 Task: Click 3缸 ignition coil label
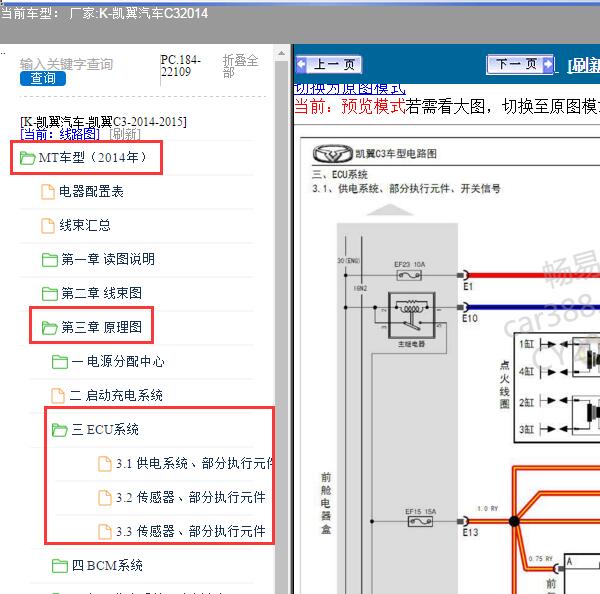[x=526, y=429]
